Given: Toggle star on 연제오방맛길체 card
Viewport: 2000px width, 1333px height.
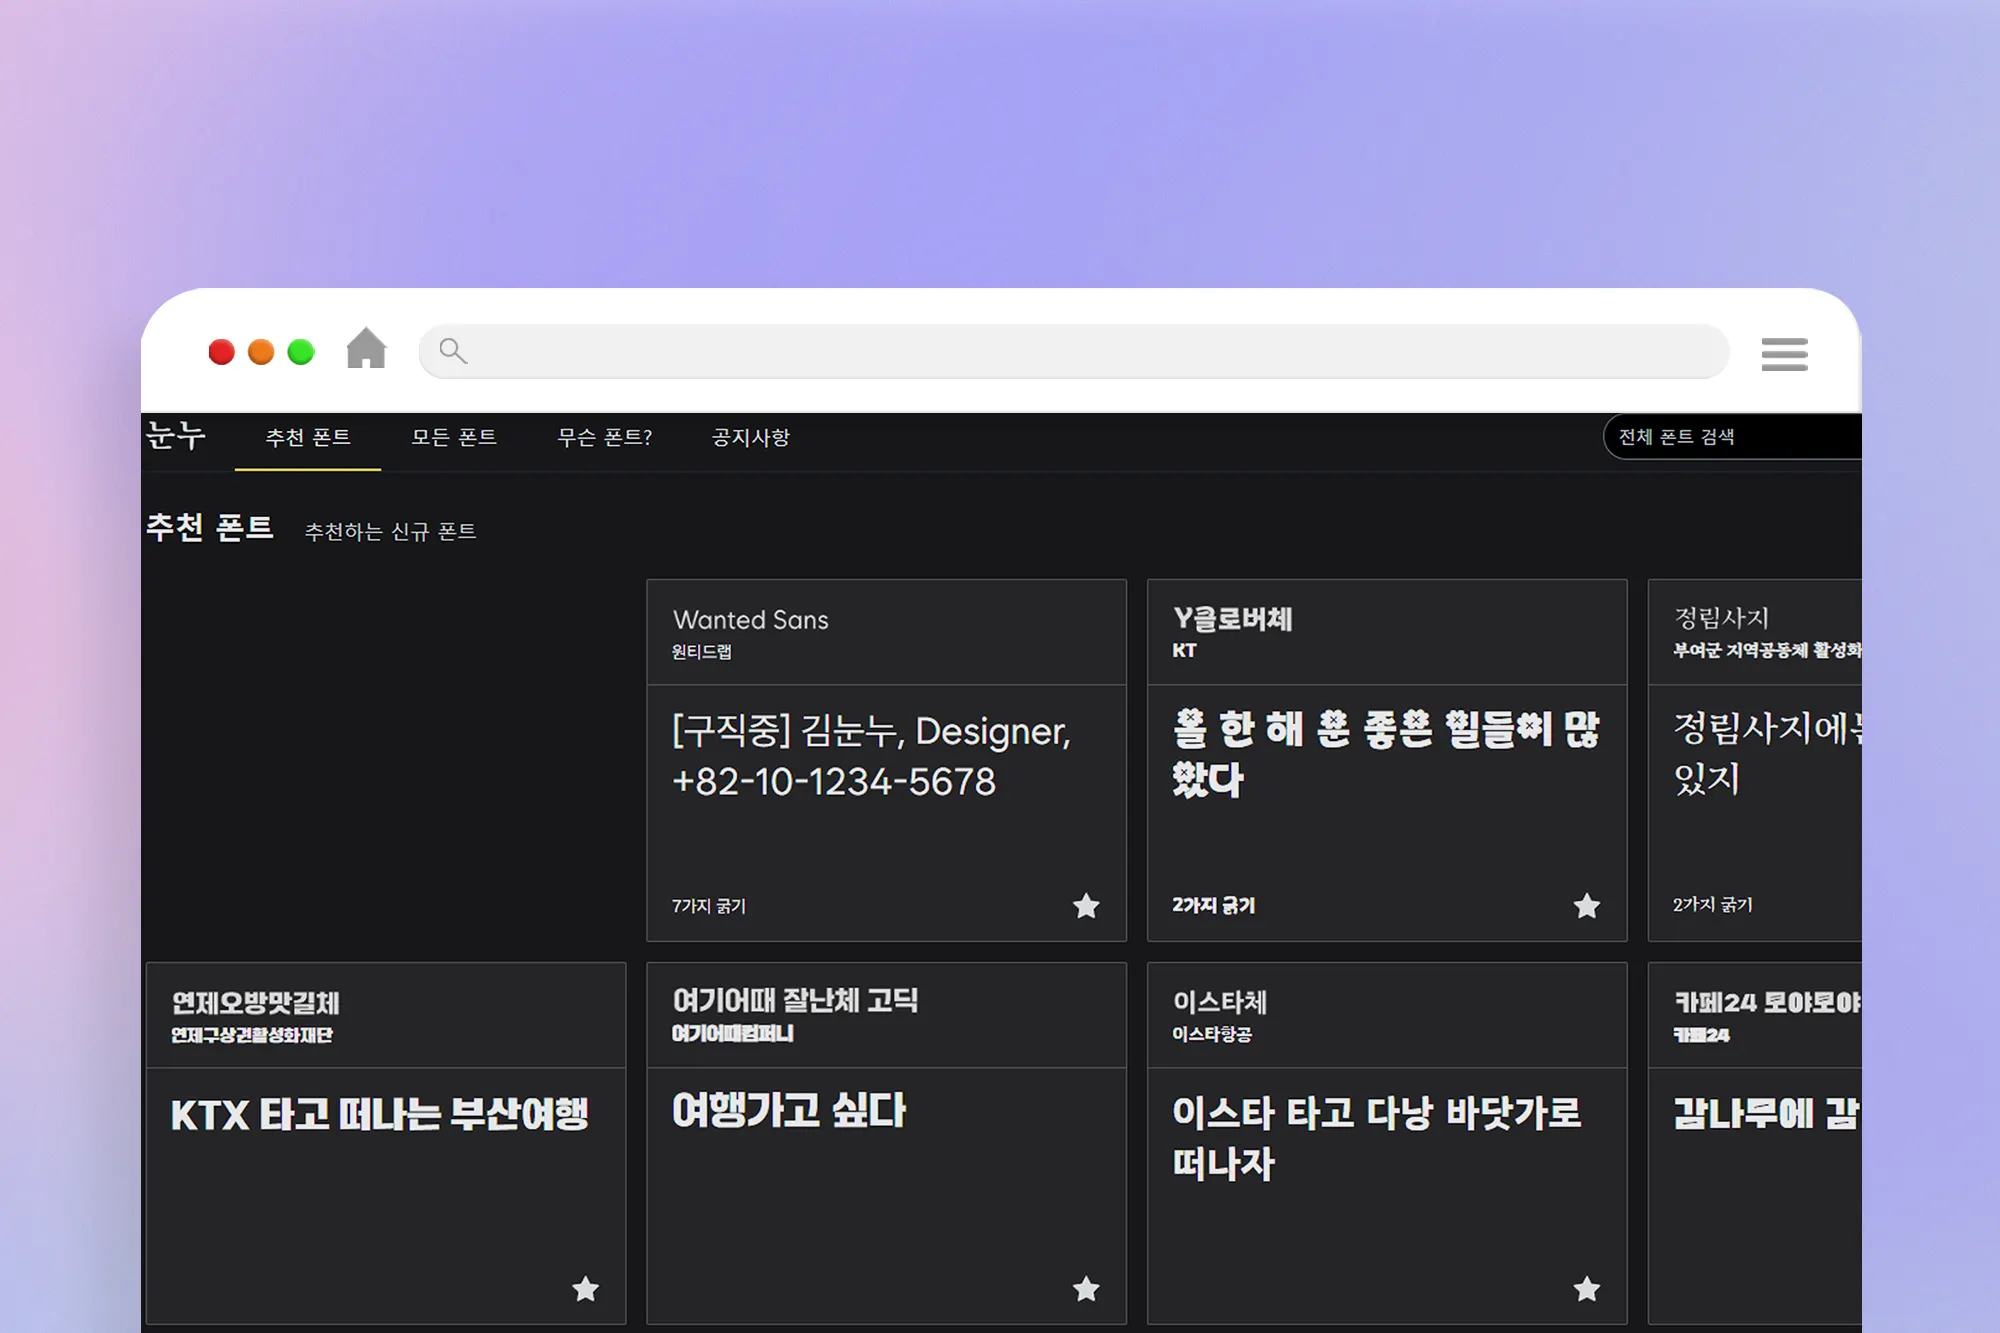Looking at the screenshot, I should click(586, 1289).
